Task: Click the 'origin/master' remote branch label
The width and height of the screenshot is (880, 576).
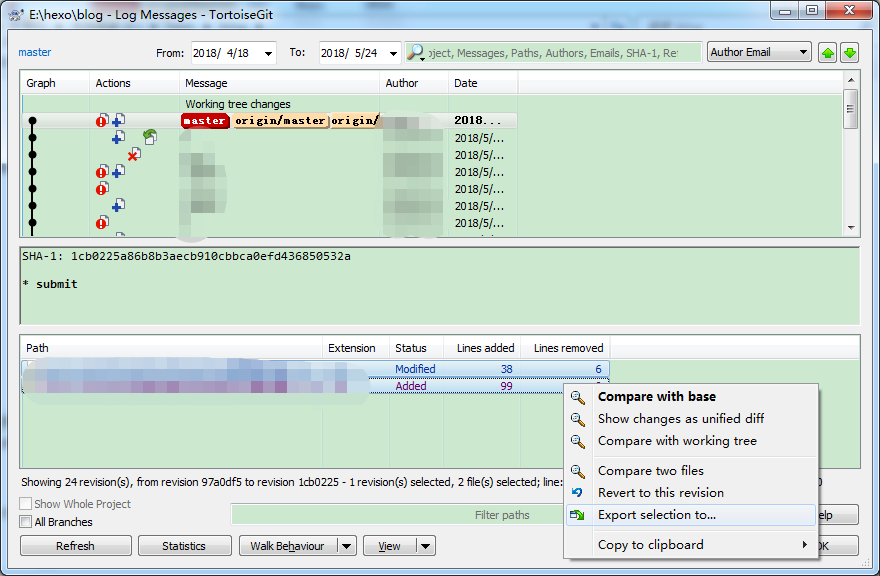Action: click(x=281, y=121)
